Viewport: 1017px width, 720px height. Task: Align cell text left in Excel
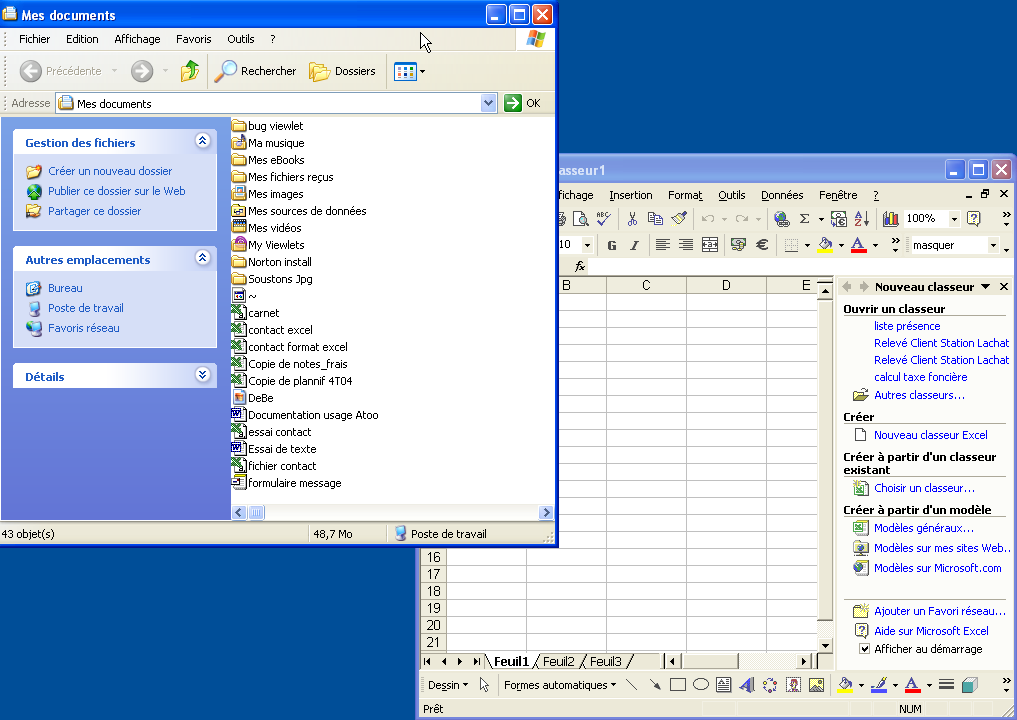(x=662, y=245)
